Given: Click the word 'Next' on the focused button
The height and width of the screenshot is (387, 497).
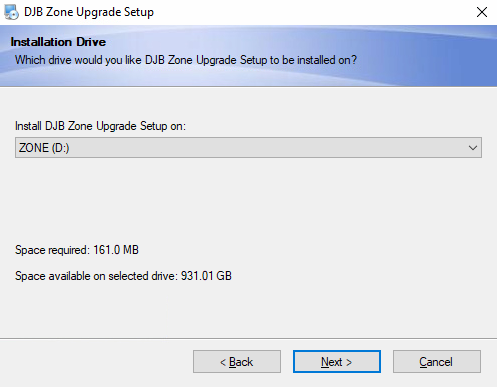Looking at the screenshot, I should click(332, 362).
